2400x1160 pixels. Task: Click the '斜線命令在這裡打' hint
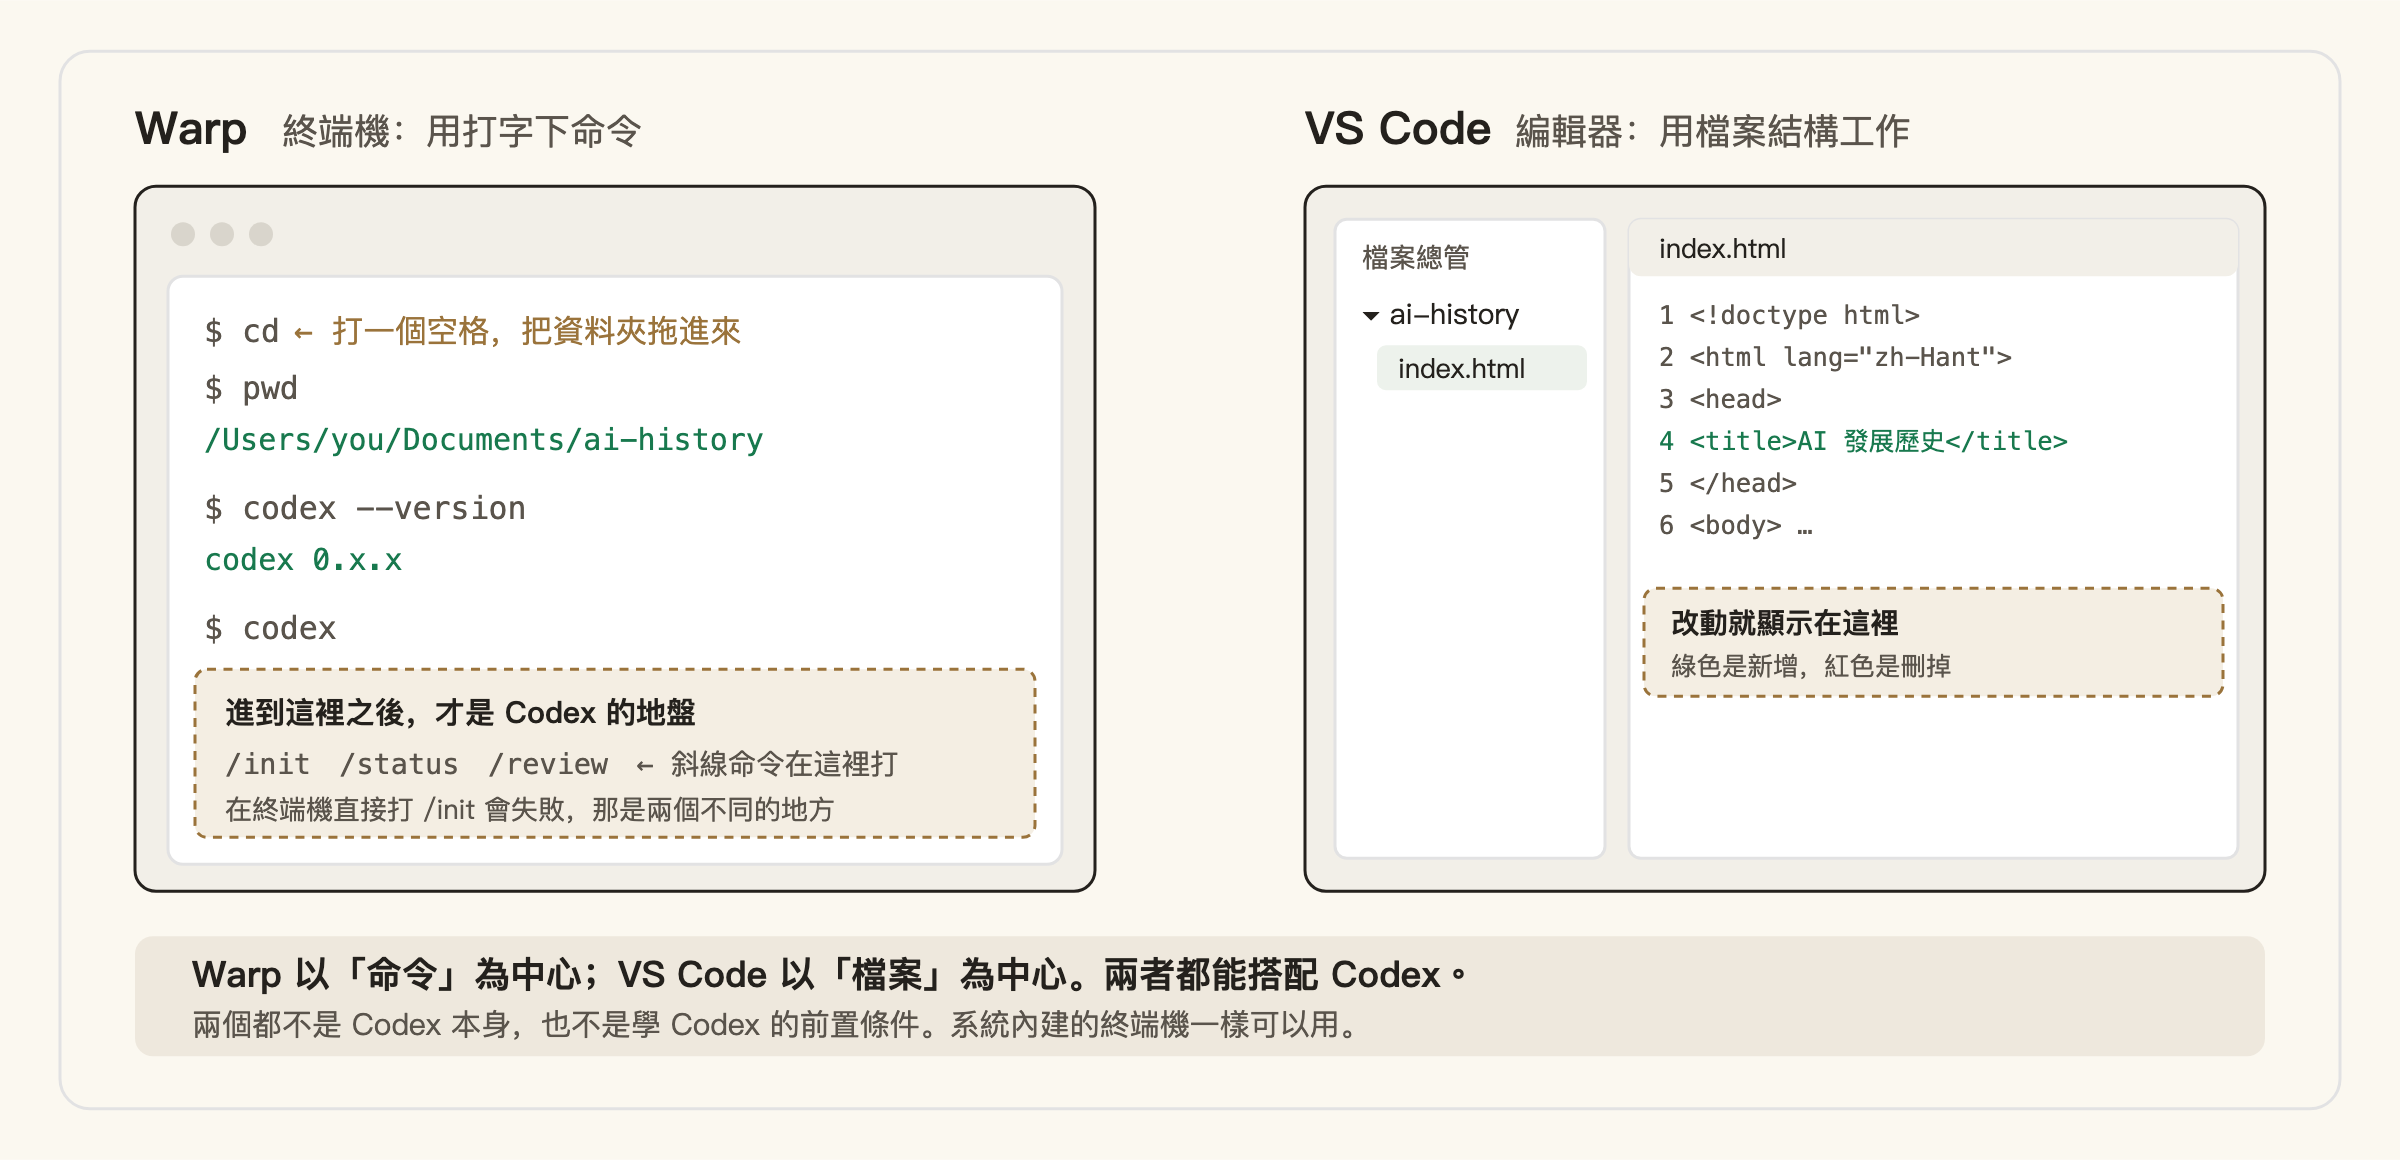(x=784, y=764)
